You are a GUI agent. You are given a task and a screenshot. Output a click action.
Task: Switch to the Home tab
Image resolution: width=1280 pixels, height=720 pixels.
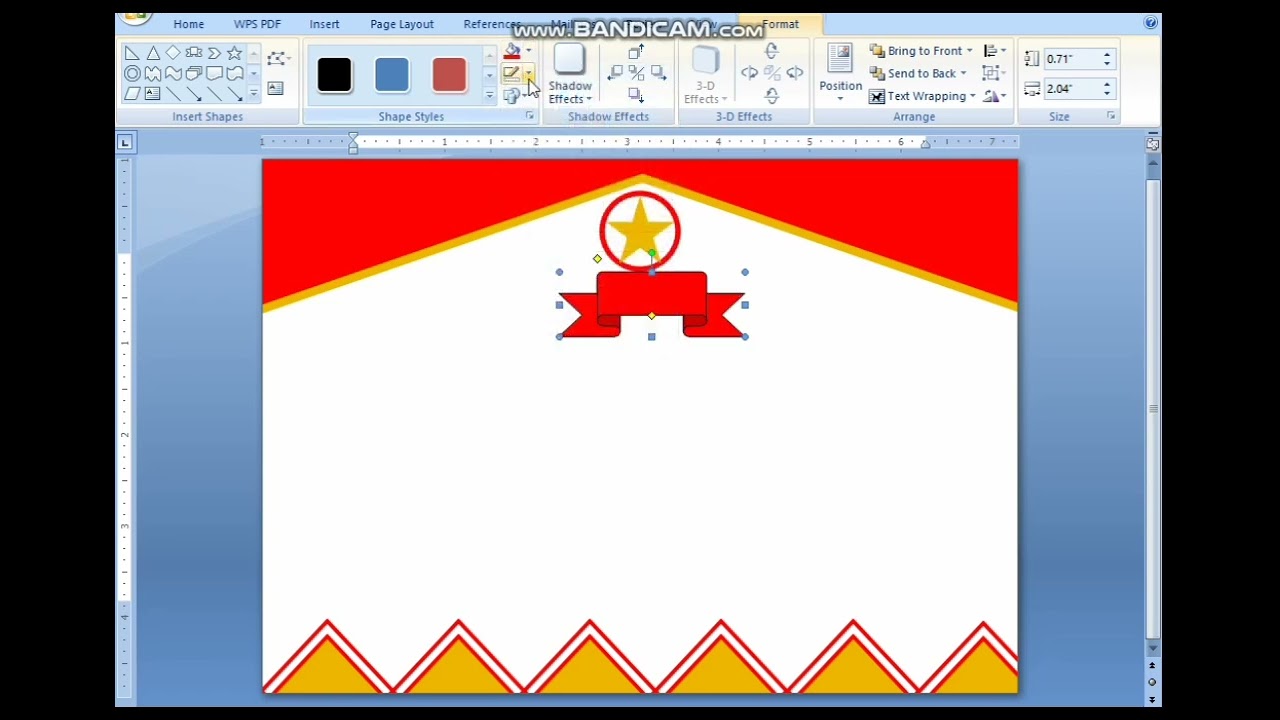(188, 24)
